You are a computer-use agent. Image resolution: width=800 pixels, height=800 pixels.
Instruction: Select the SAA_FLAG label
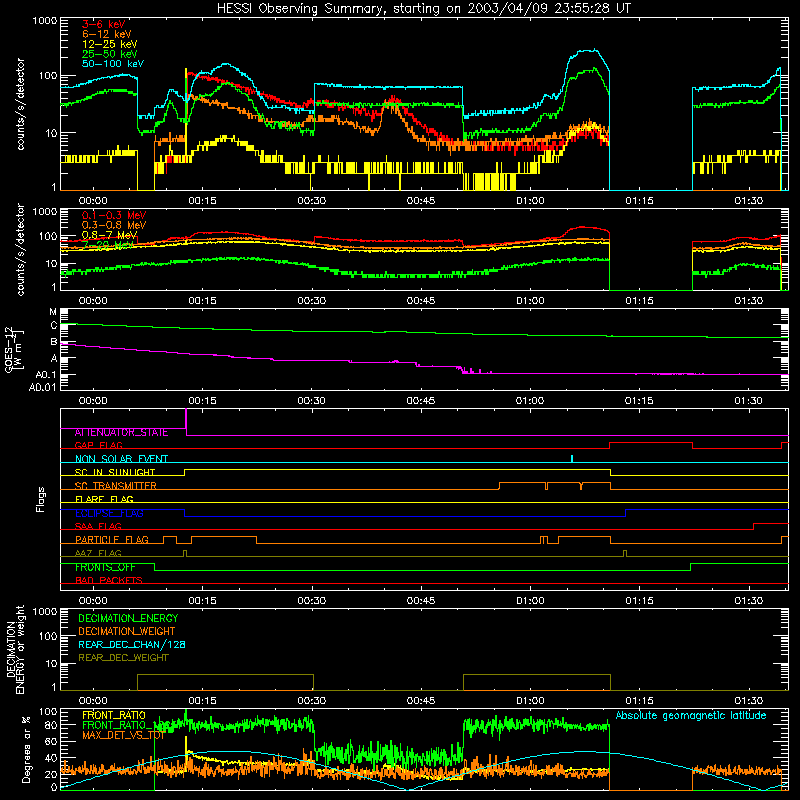(98, 526)
